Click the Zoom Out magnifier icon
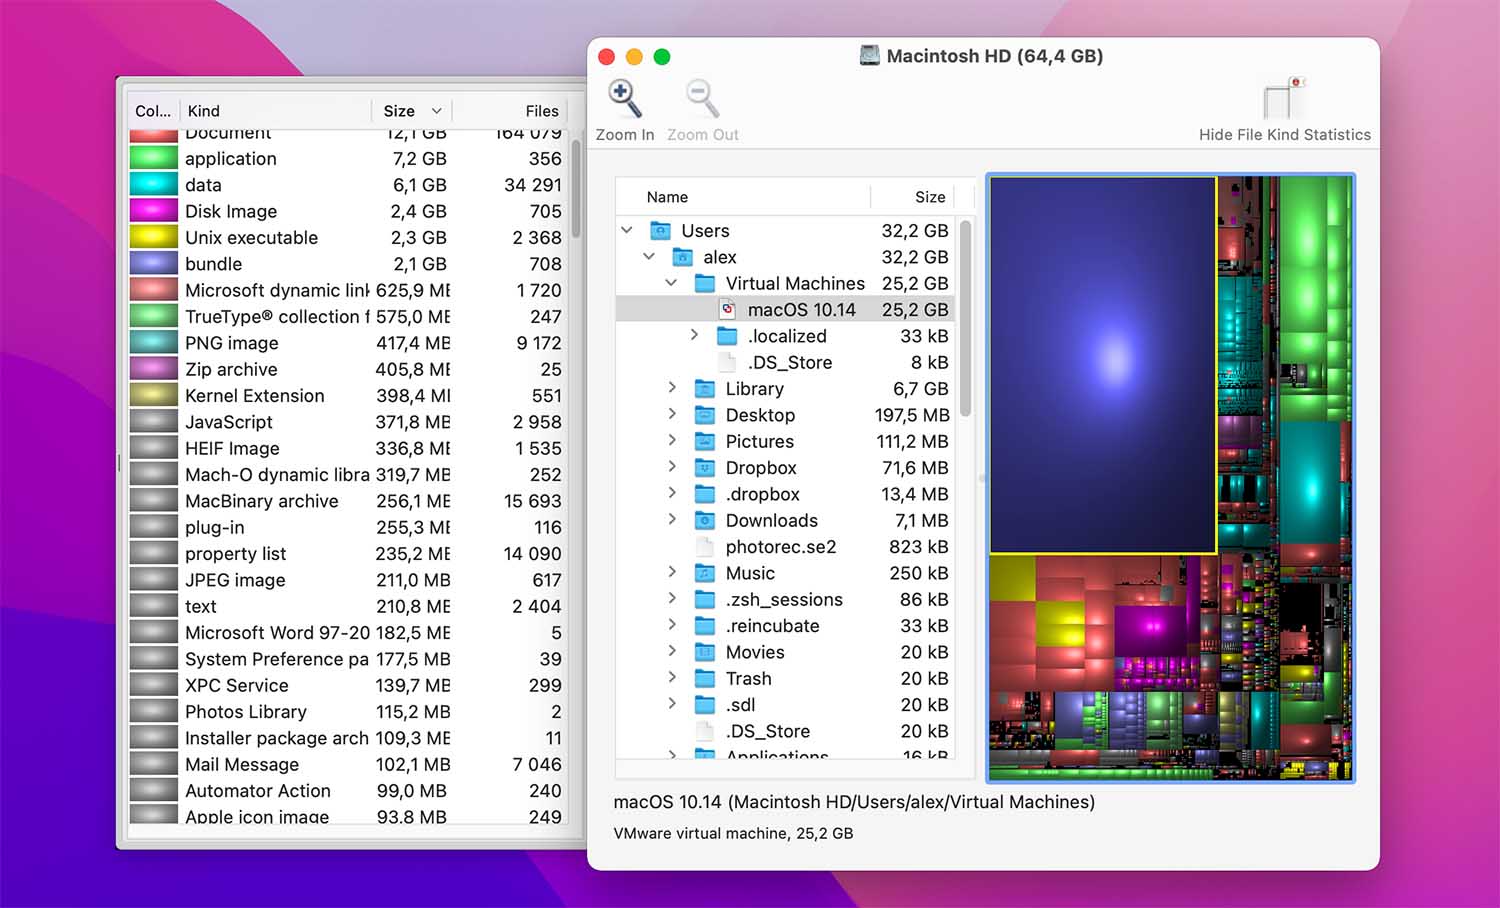The height and width of the screenshot is (908, 1500). point(702,99)
